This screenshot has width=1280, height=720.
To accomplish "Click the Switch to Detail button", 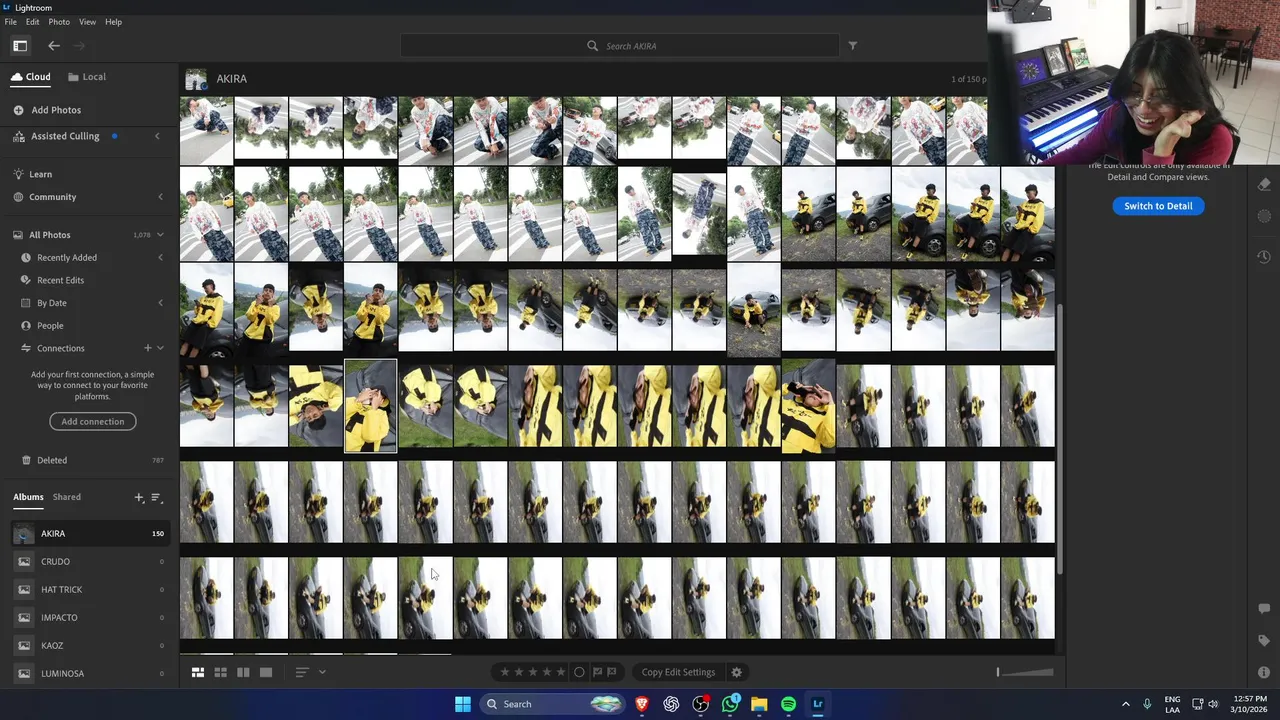I will [1158, 206].
